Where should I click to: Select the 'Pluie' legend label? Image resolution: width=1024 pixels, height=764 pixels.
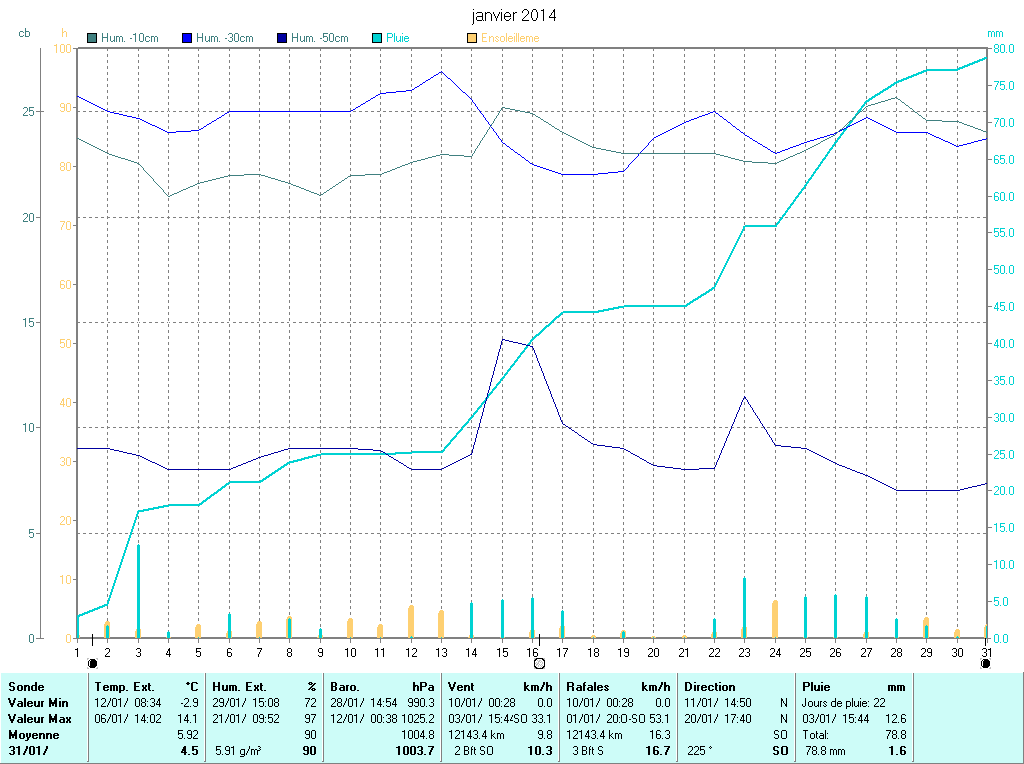click(x=398, y=38)
